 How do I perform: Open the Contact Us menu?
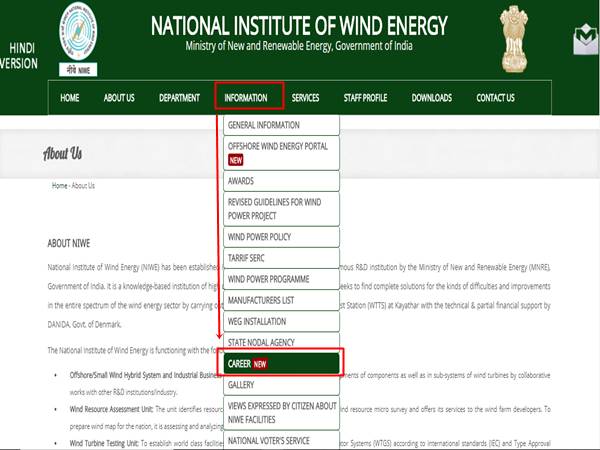(x=496, y=98)
